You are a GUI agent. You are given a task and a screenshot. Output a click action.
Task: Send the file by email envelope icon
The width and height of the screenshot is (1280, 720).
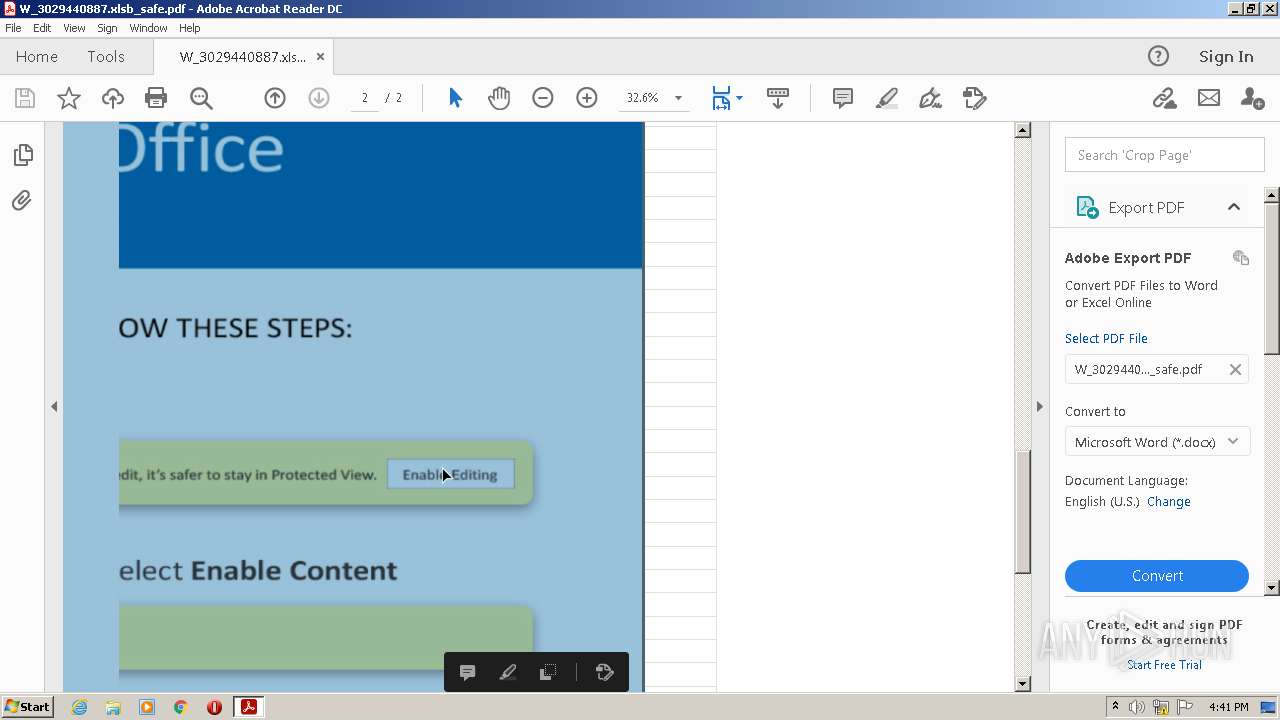tap(1209, 98)
